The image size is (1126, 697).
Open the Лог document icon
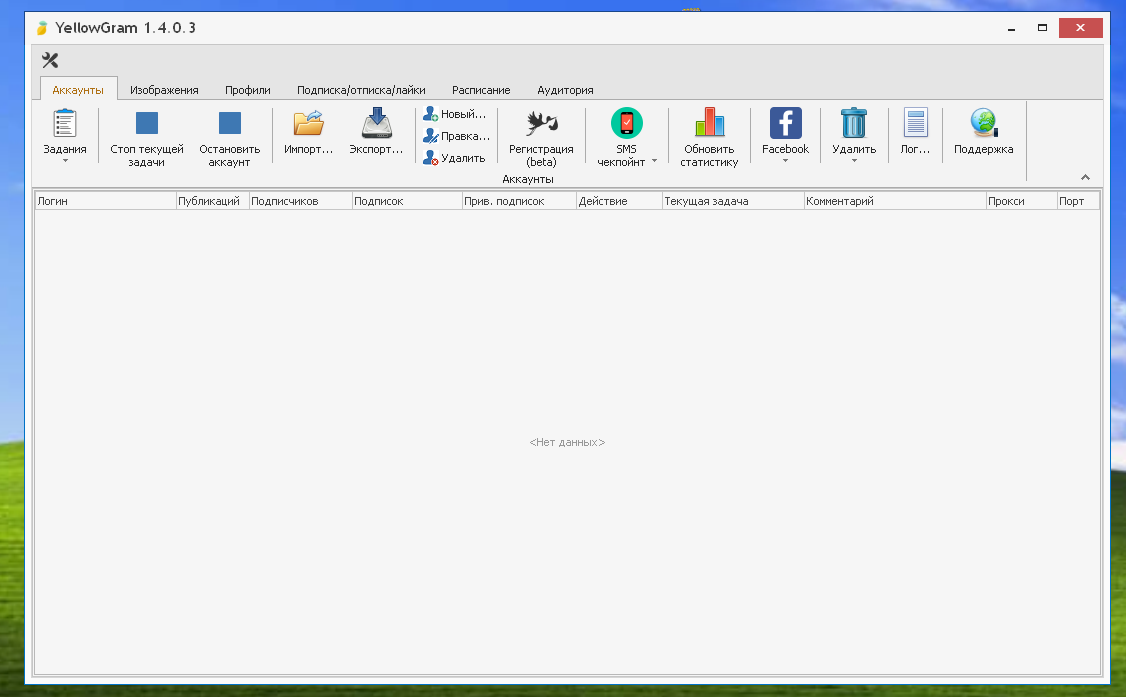click(x=915, y=123)
